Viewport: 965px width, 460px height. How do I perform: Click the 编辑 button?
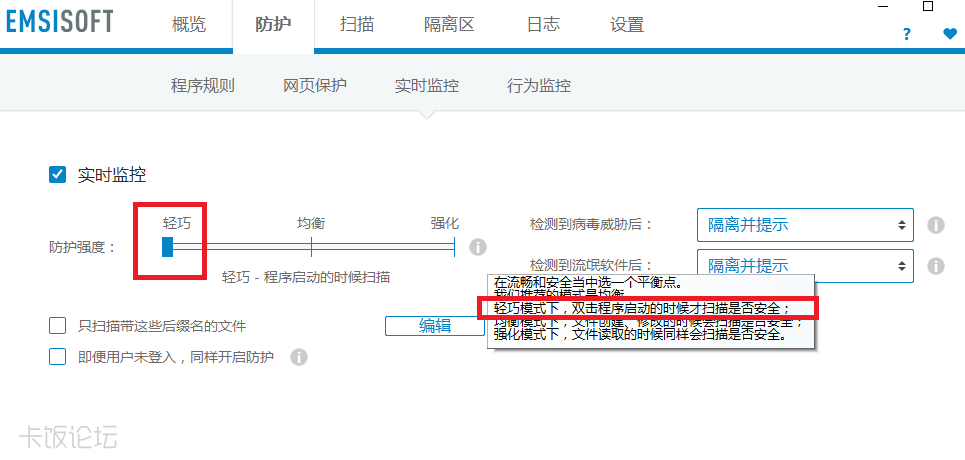[x=435, y=325]
